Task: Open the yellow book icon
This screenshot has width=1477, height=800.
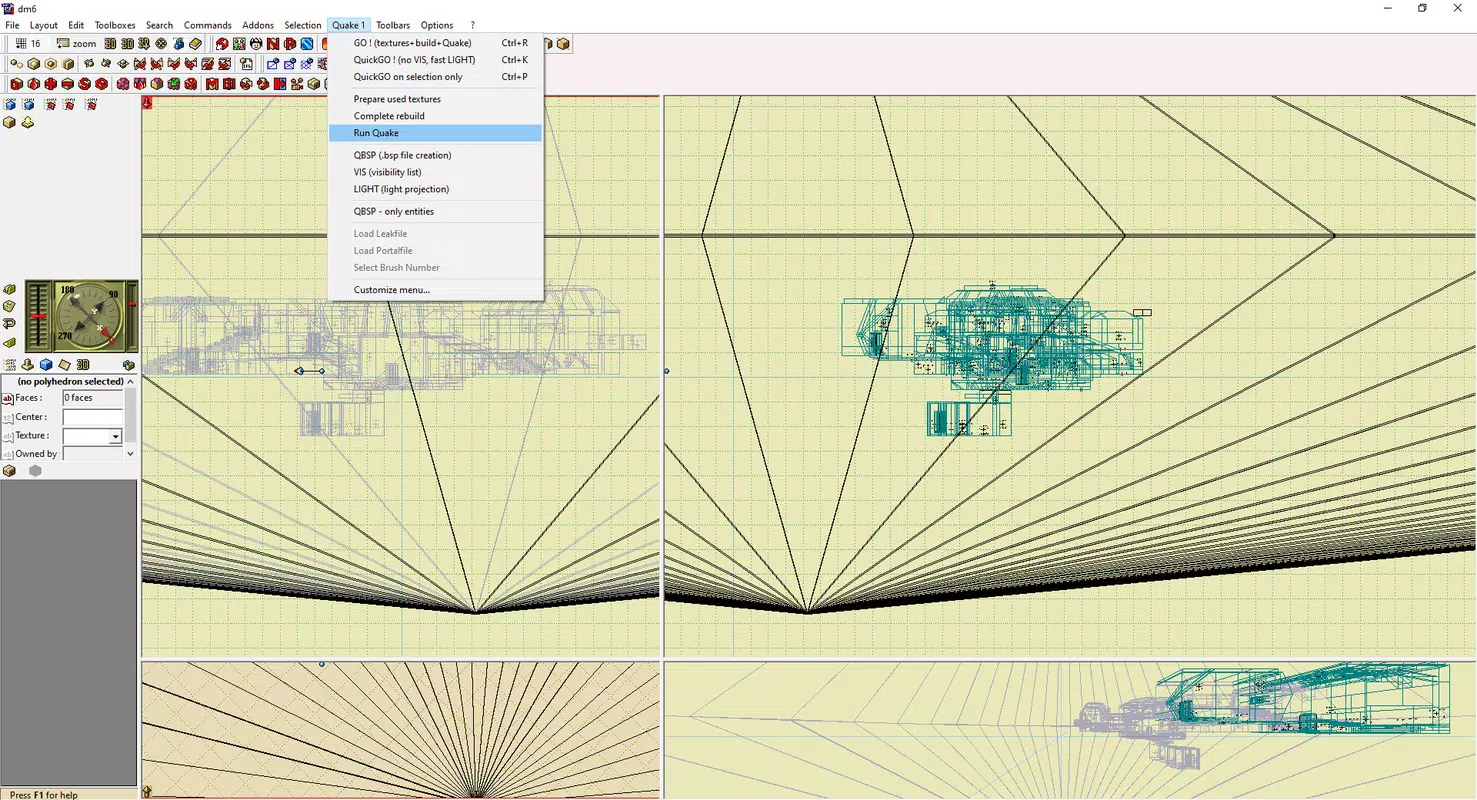Action: click(x=196, y=43)
